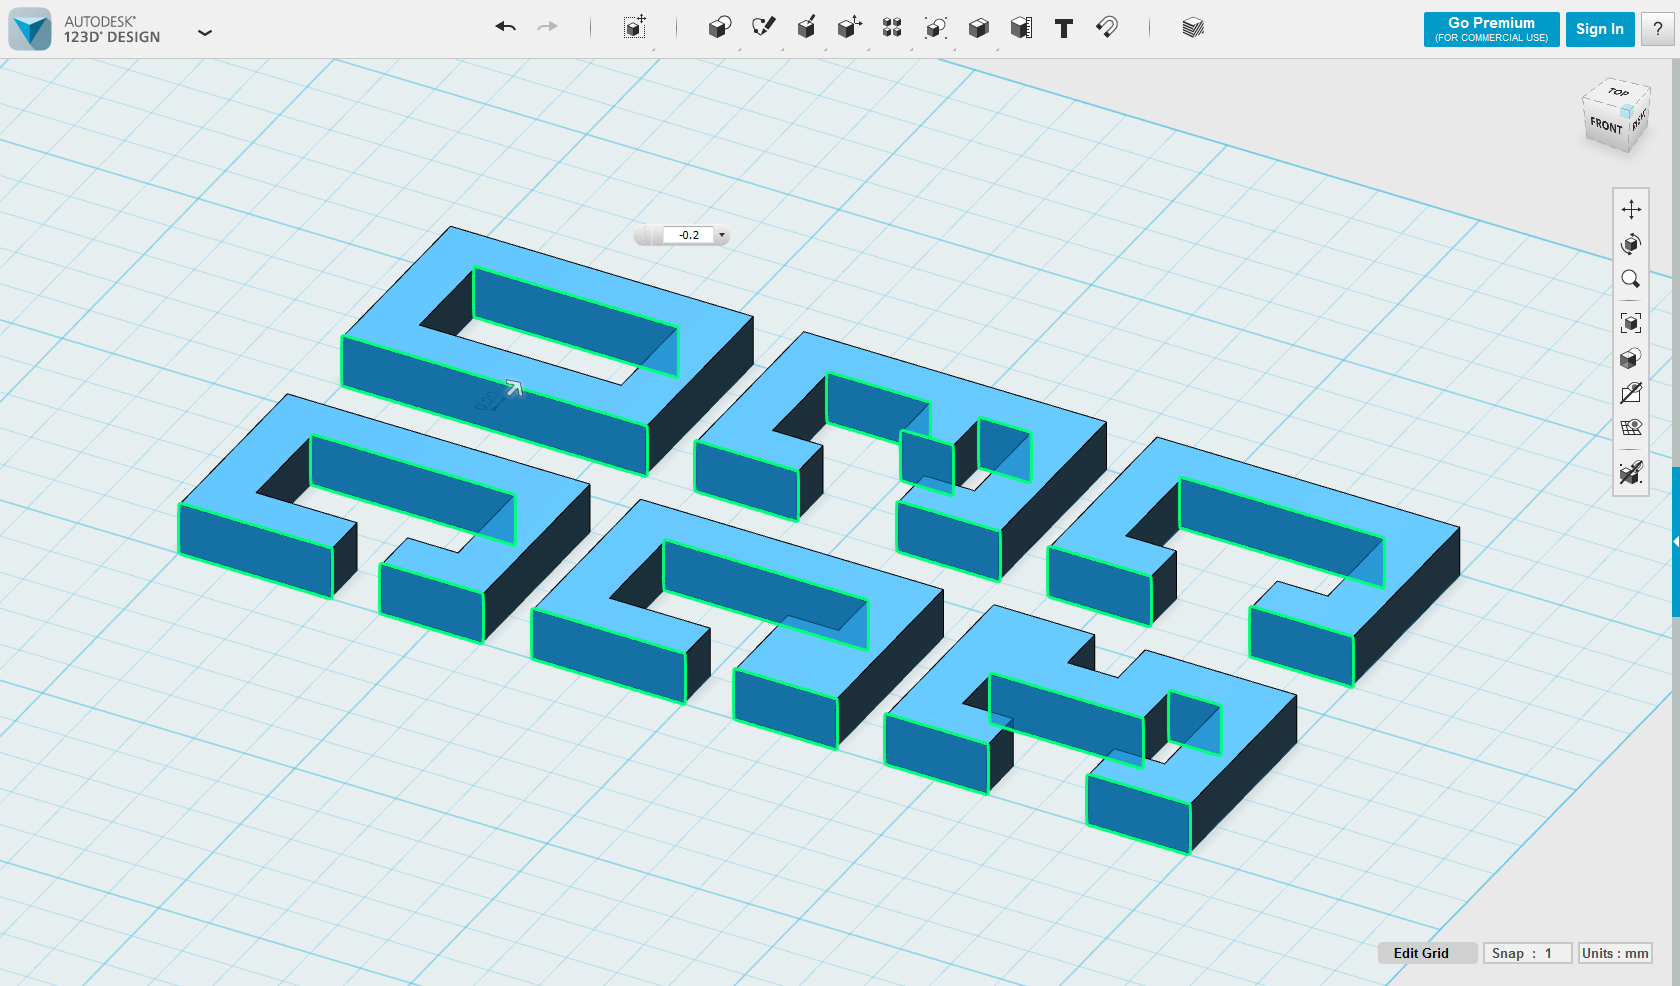
Task: Click the grip handle beside -0.2 field
Action: pos(647,235)
